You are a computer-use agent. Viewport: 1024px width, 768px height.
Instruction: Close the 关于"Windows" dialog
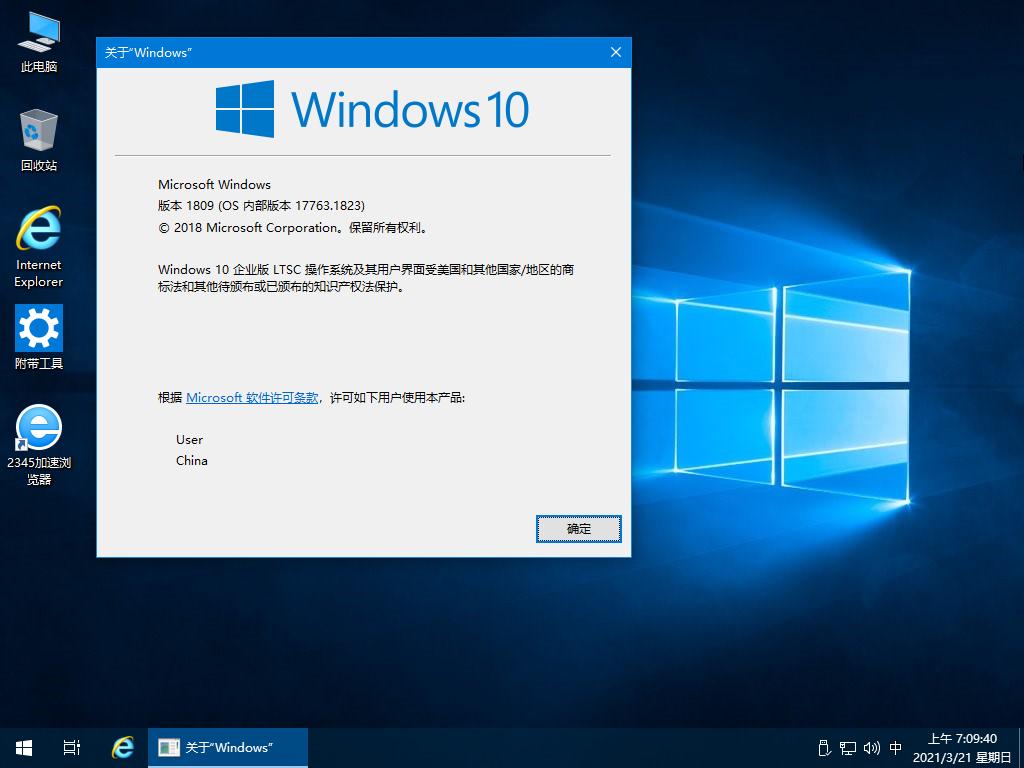pyautogui.click(x=616, y=52)
